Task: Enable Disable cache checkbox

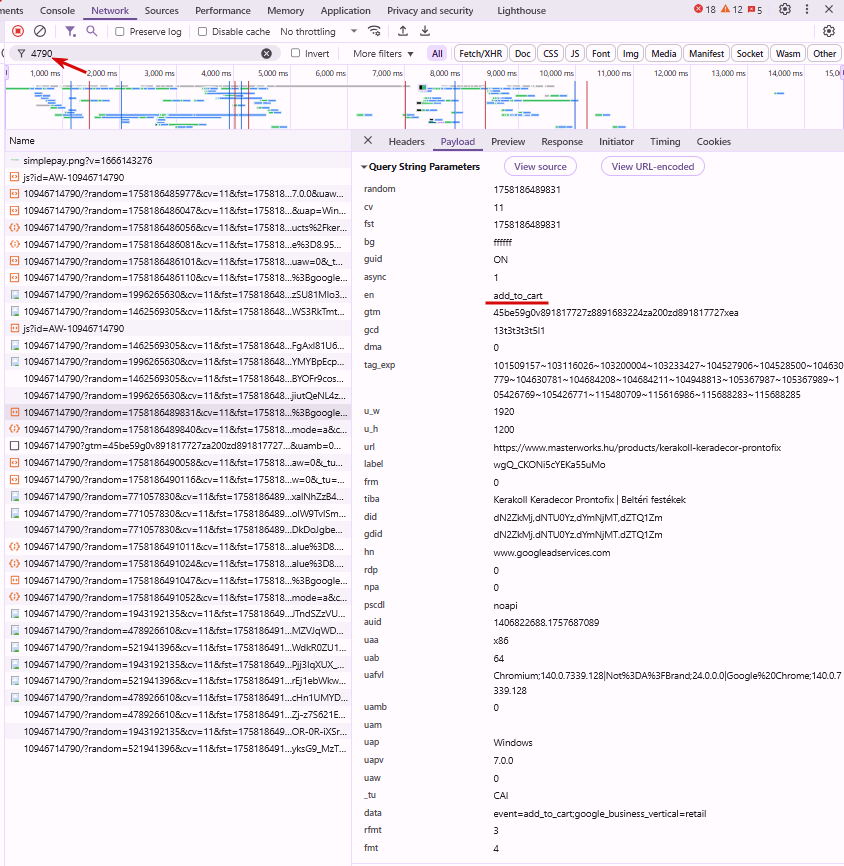Action: pyautogui.click(x=202, y=31)
